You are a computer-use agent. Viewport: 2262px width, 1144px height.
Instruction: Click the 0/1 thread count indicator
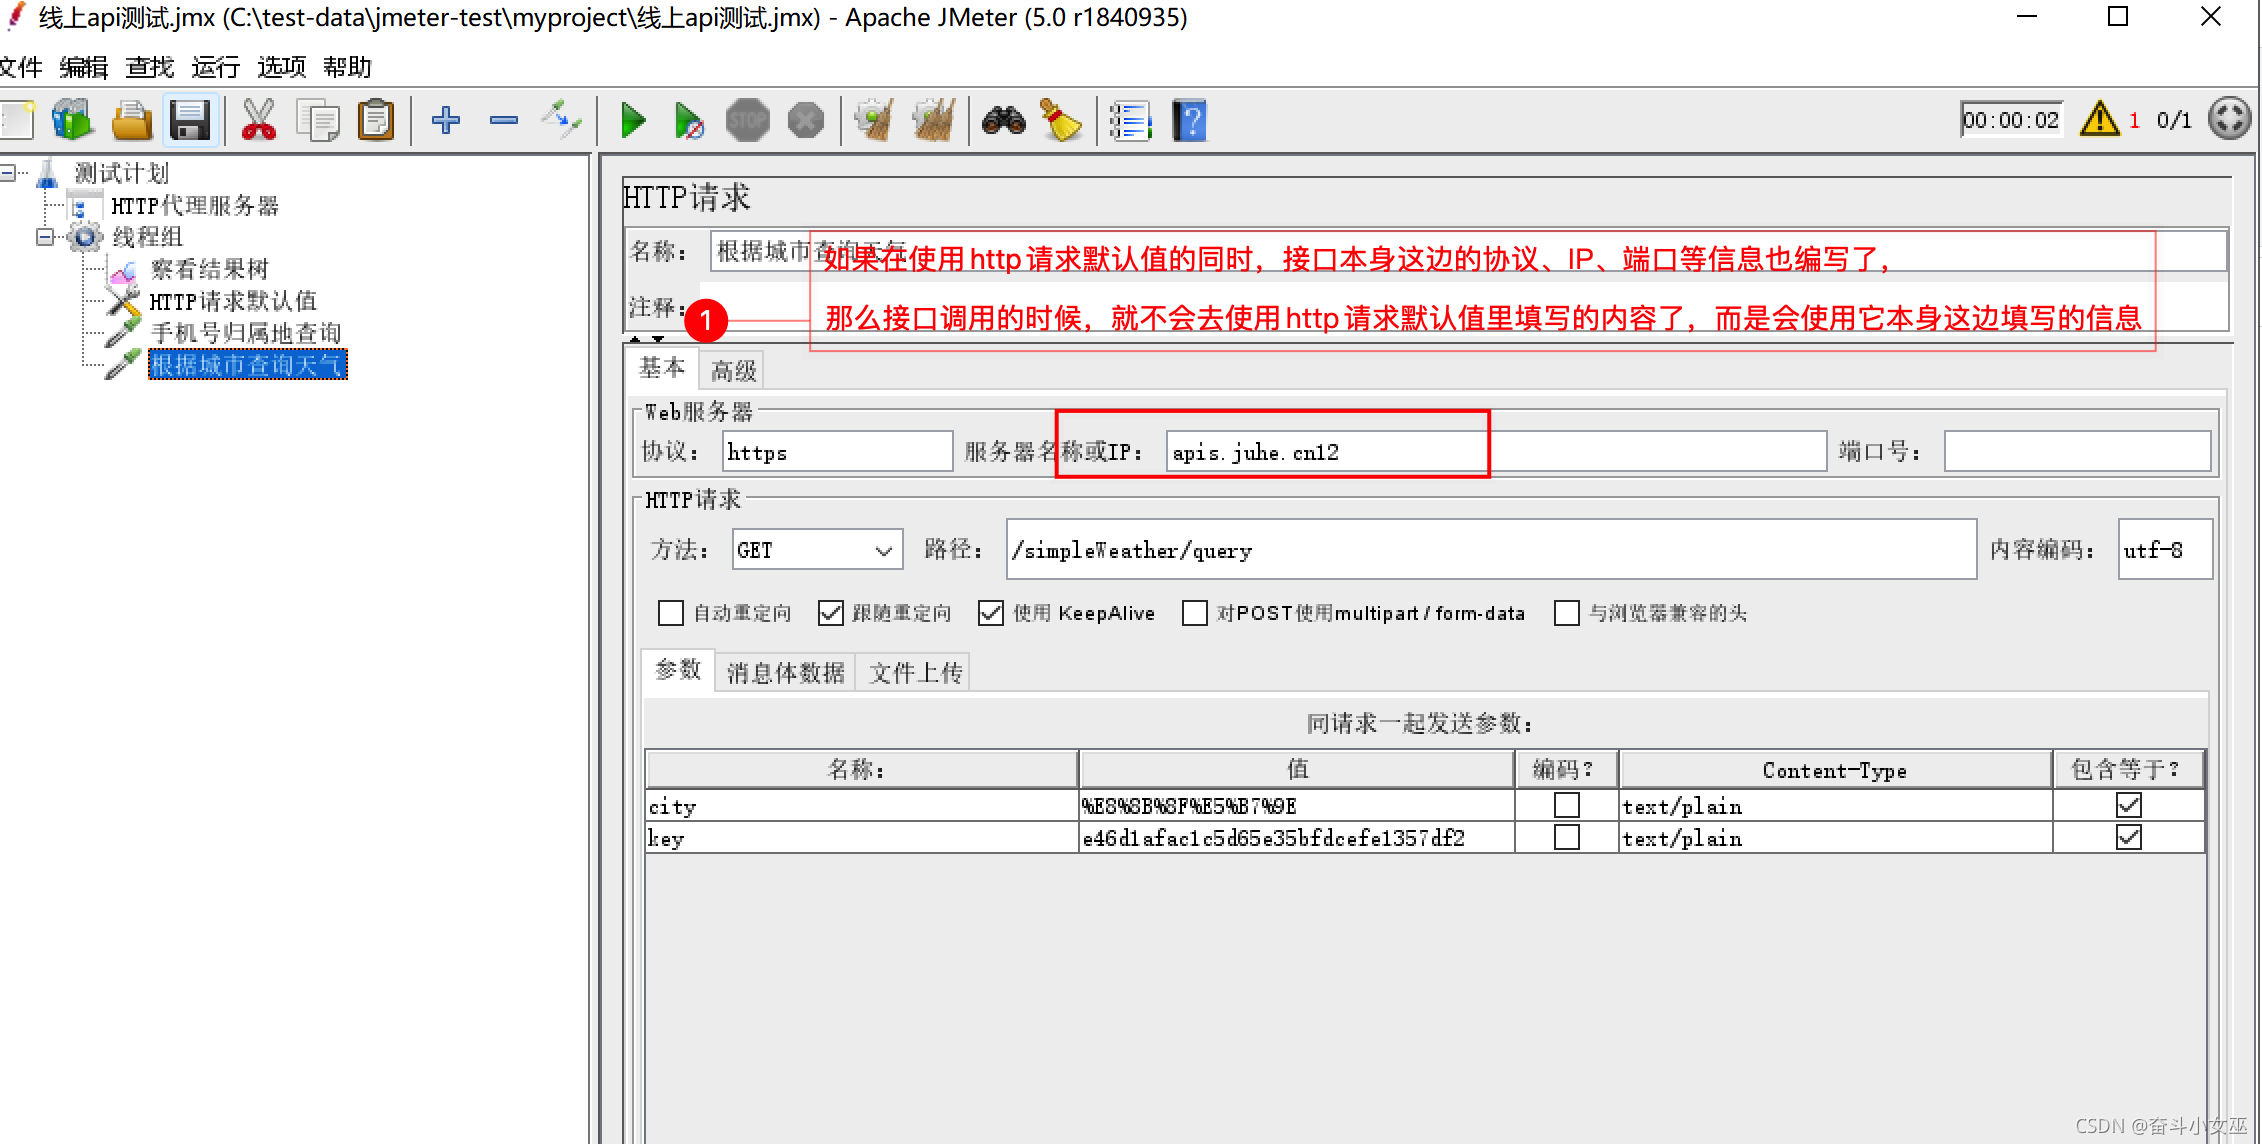click(2174, 120)
